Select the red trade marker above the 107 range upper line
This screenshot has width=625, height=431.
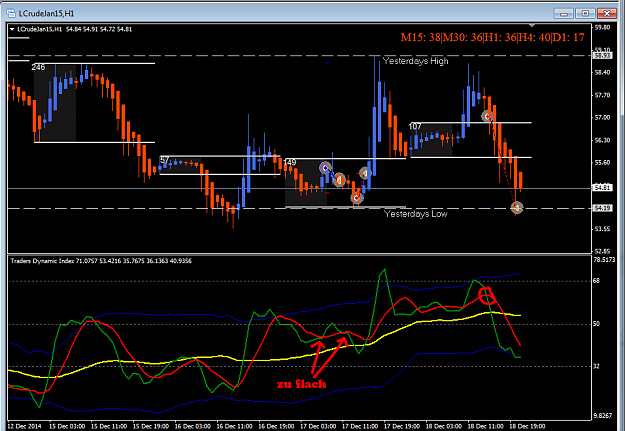(x=487, y=116)
